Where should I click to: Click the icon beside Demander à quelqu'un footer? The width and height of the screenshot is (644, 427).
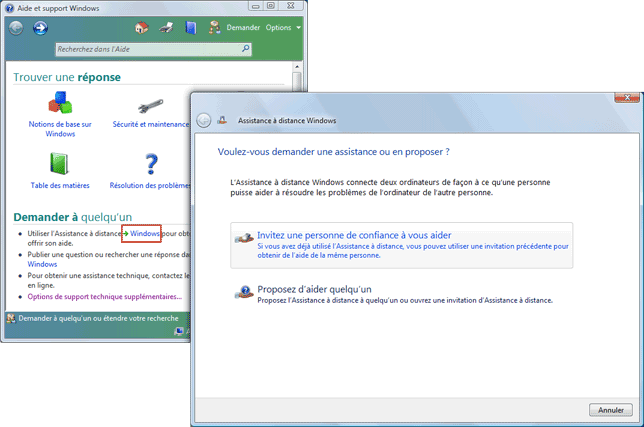click(x=11, y=318)
